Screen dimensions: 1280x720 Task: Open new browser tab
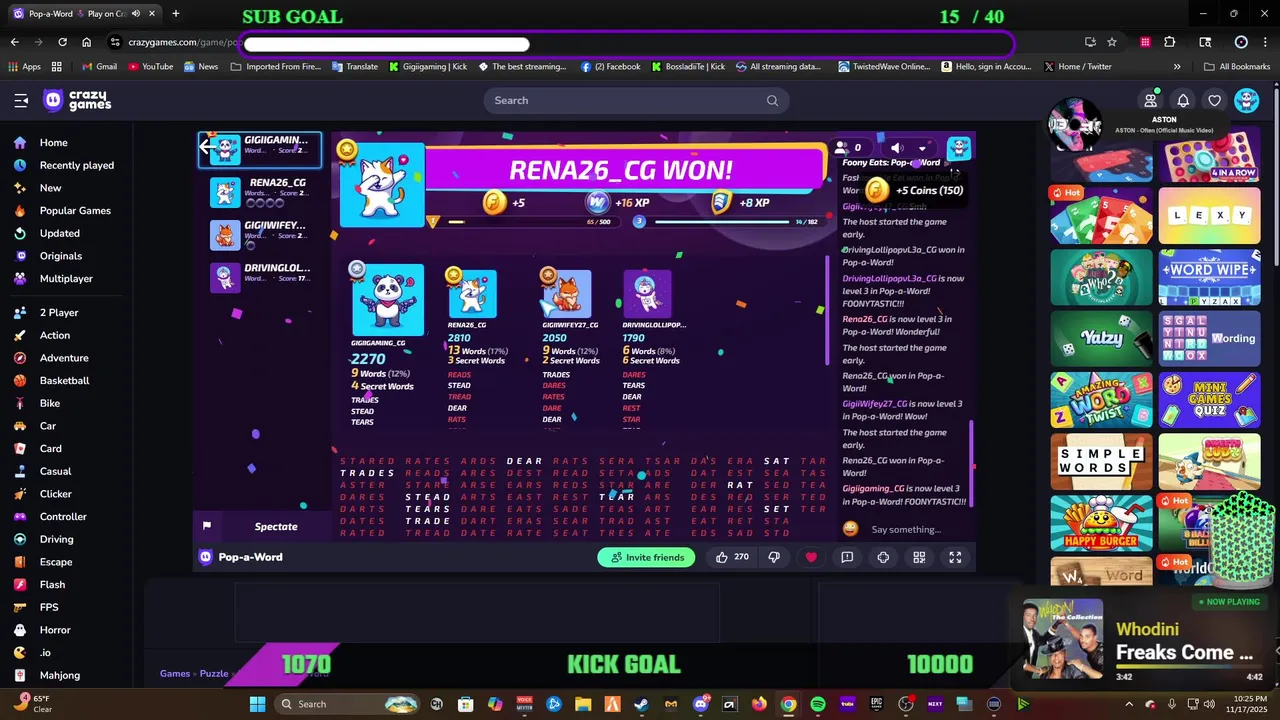click(x=176, y=14)
